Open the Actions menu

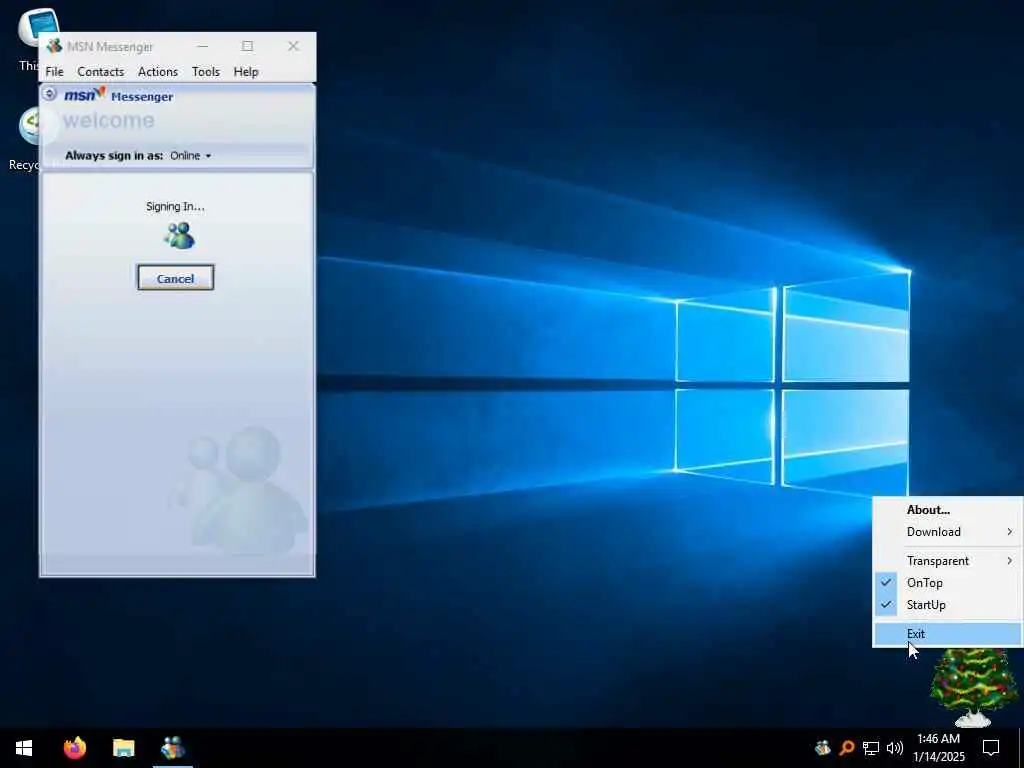157,72
